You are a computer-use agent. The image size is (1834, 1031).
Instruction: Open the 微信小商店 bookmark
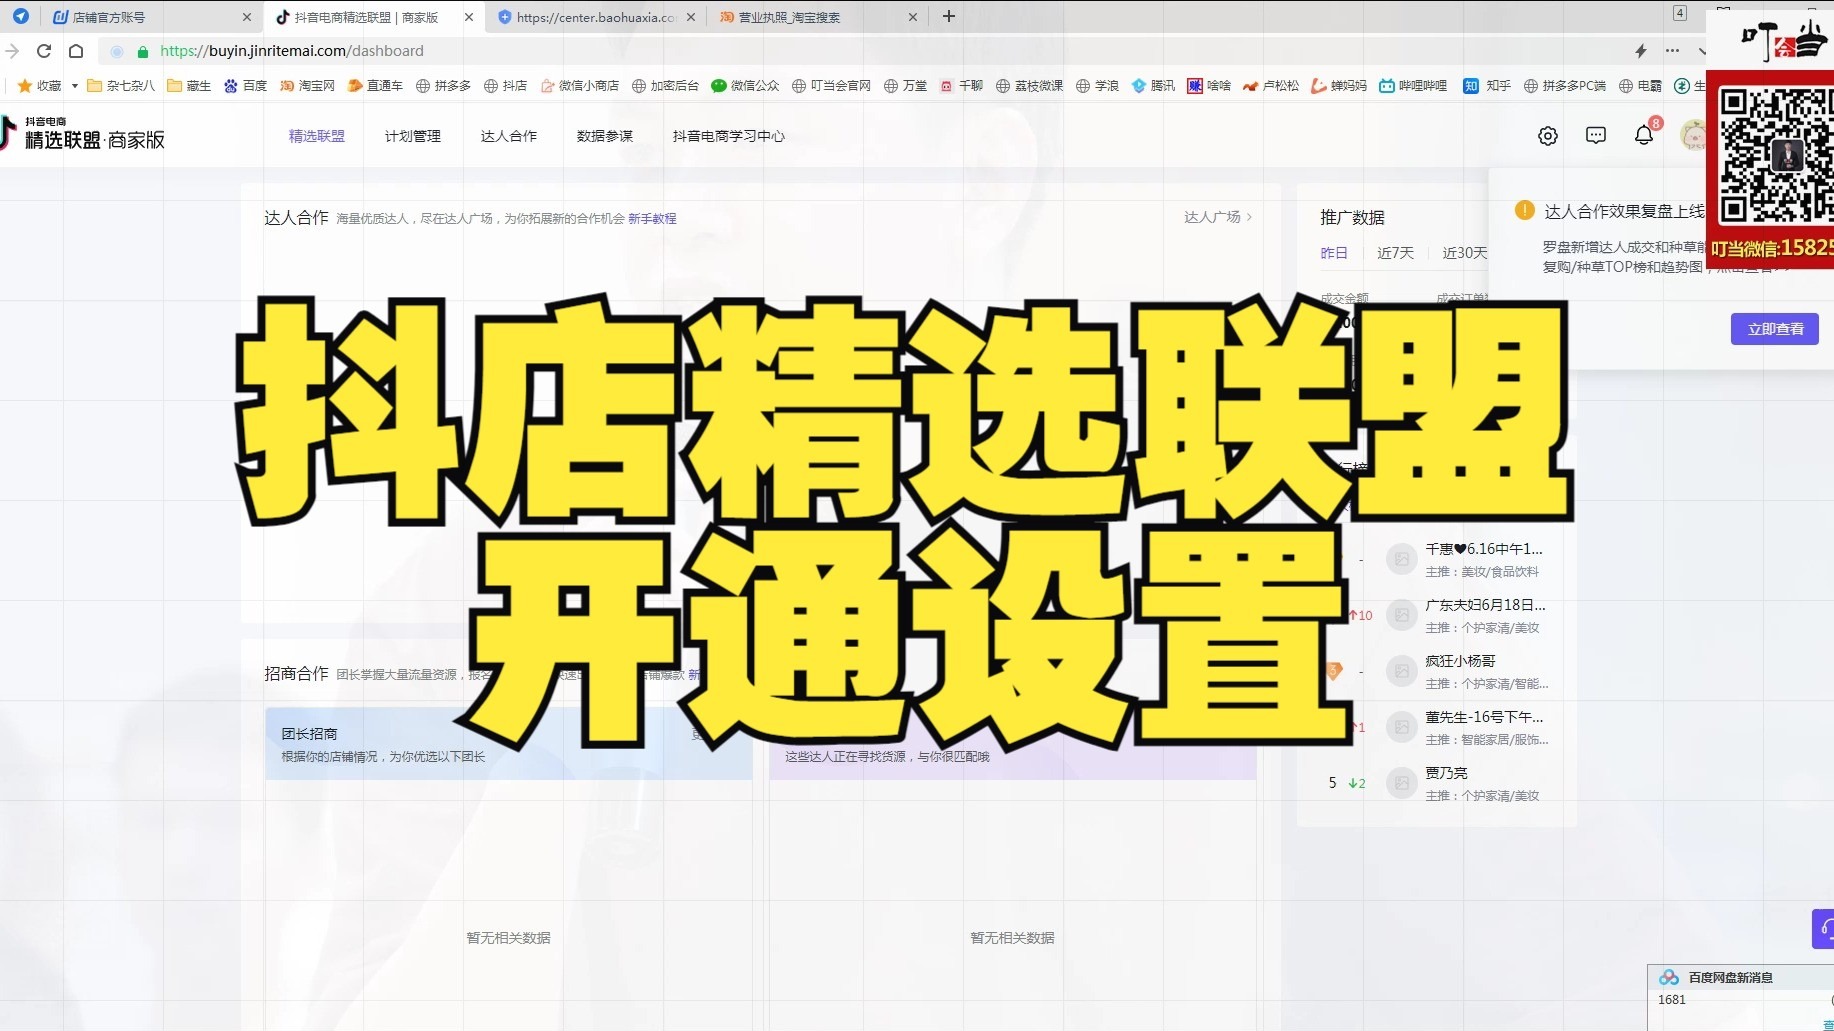(580, 86)
